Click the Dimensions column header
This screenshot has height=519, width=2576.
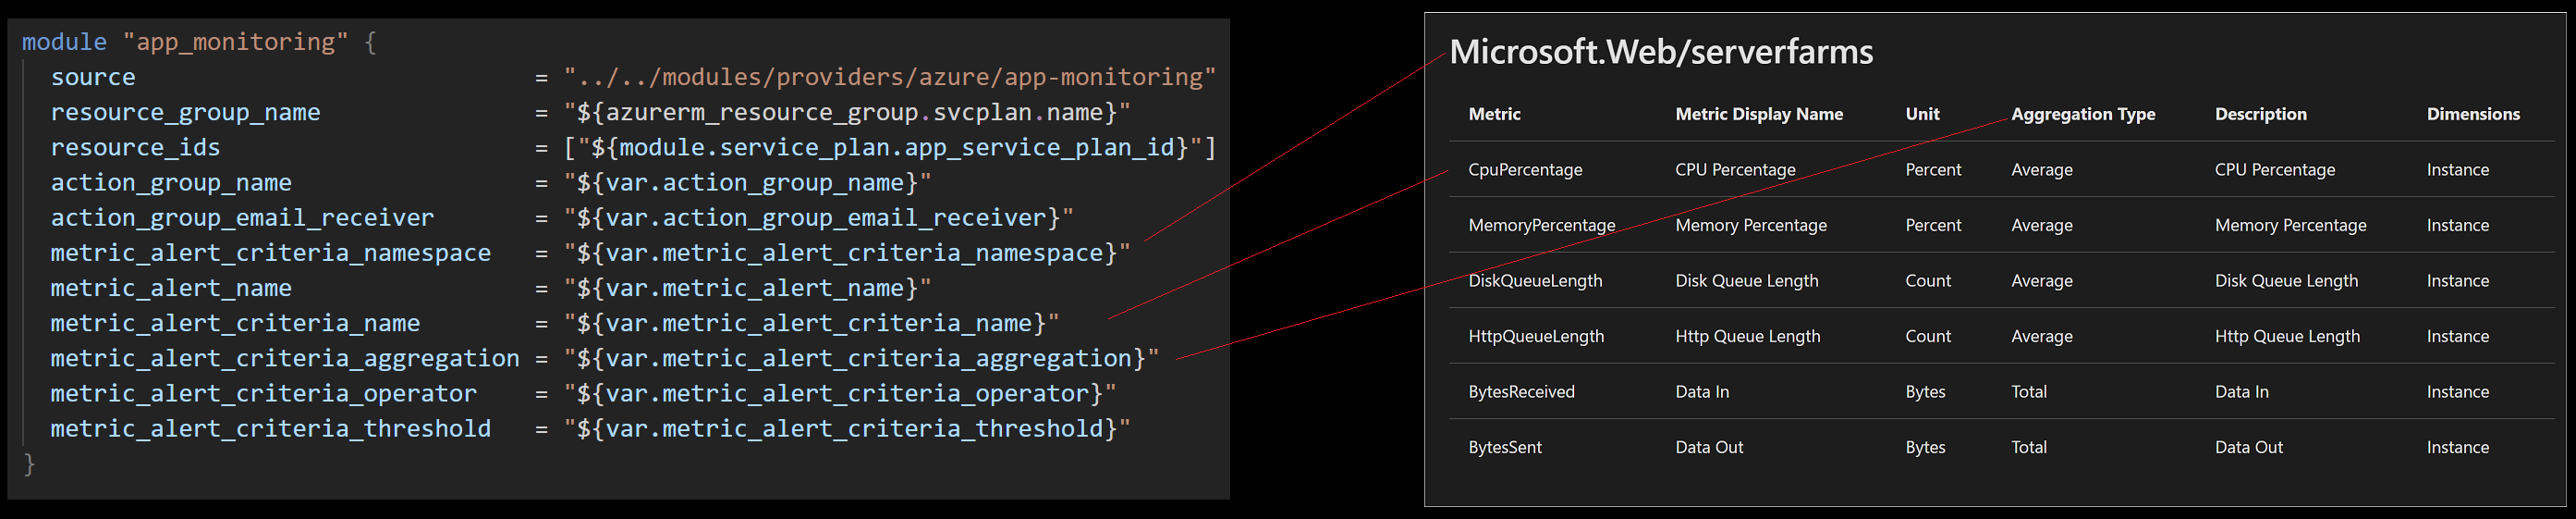tap(2473, 114)
